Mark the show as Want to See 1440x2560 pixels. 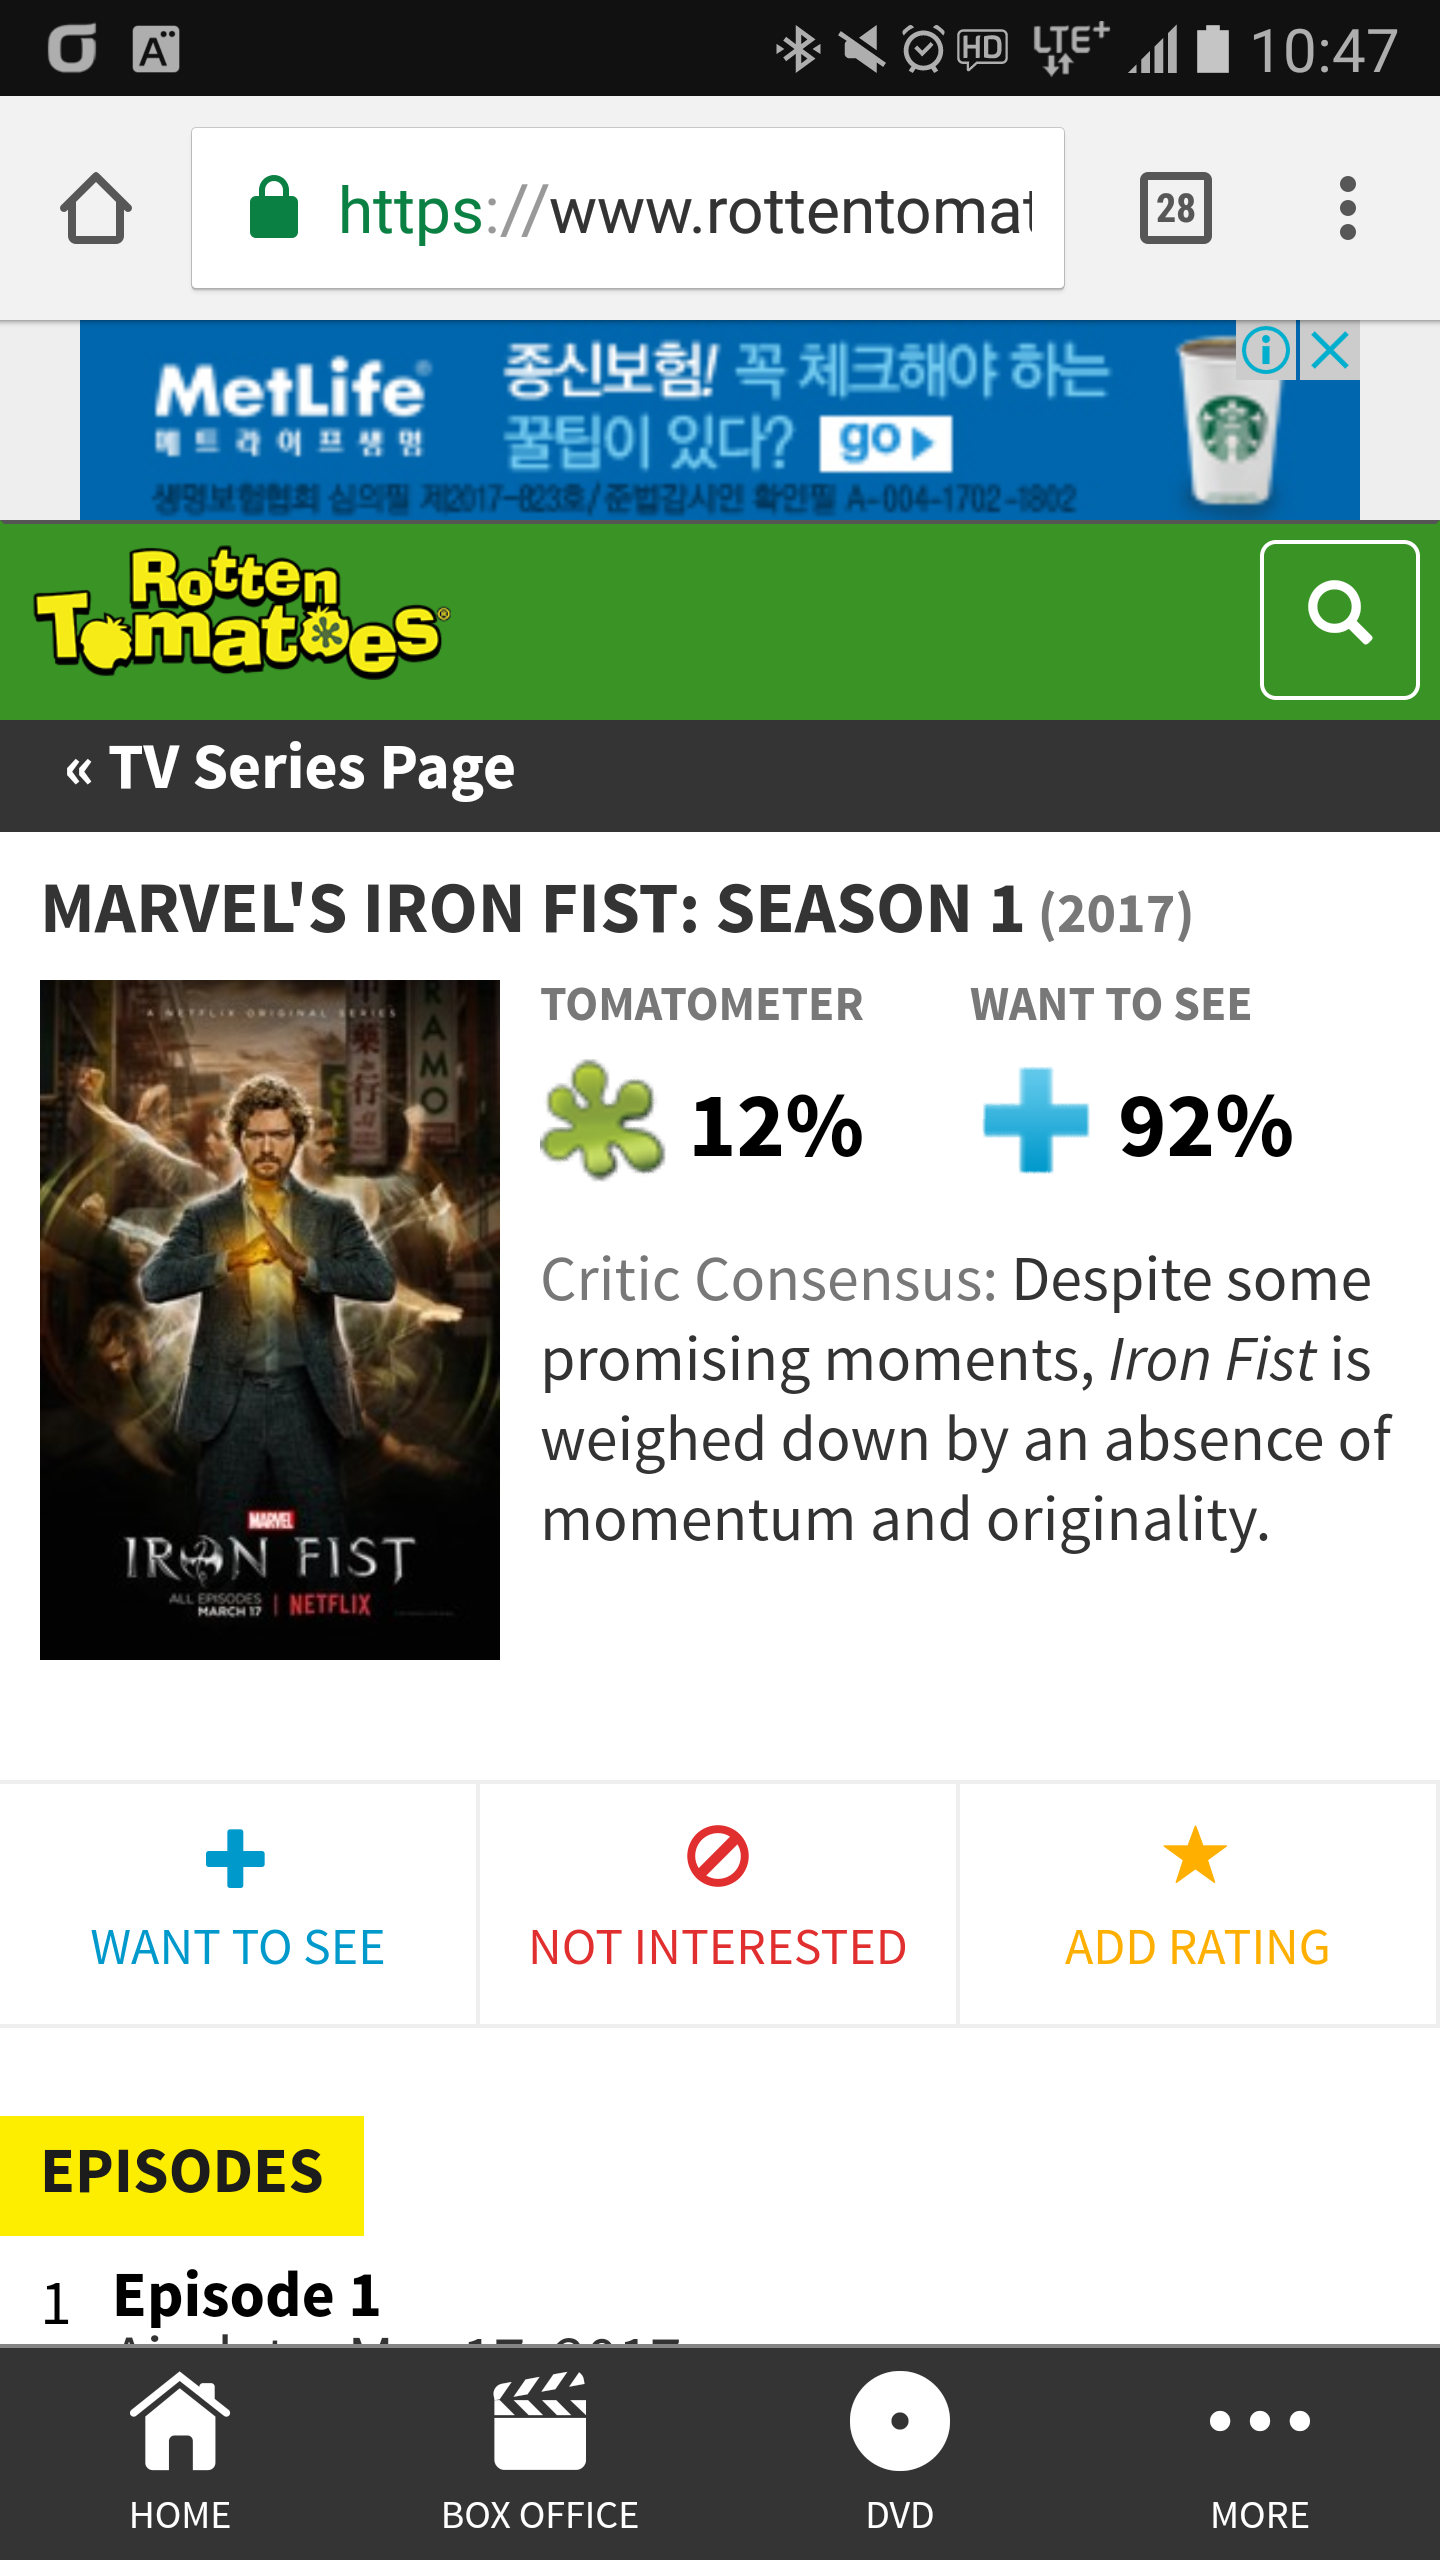(237, 1903)
